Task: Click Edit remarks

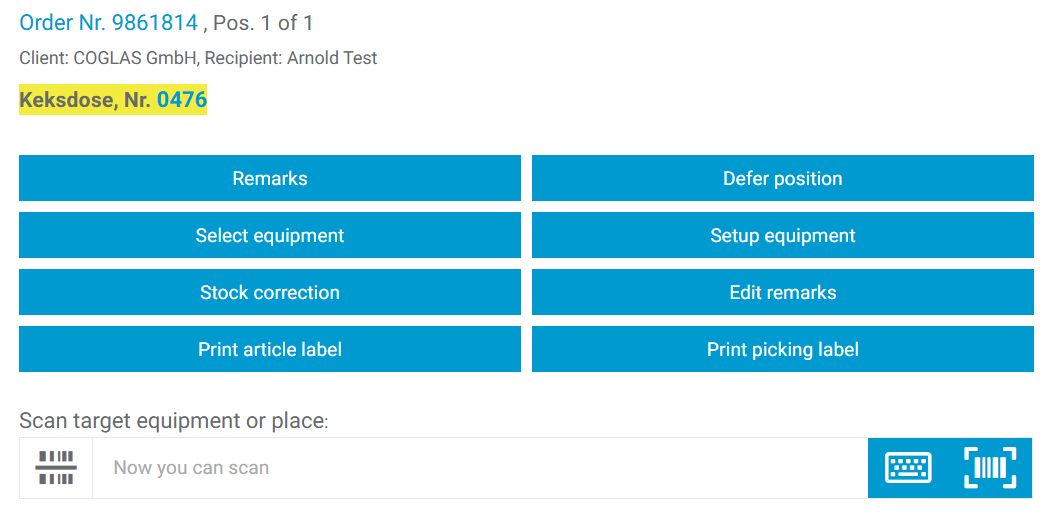Action: click(x=783, y=293)
